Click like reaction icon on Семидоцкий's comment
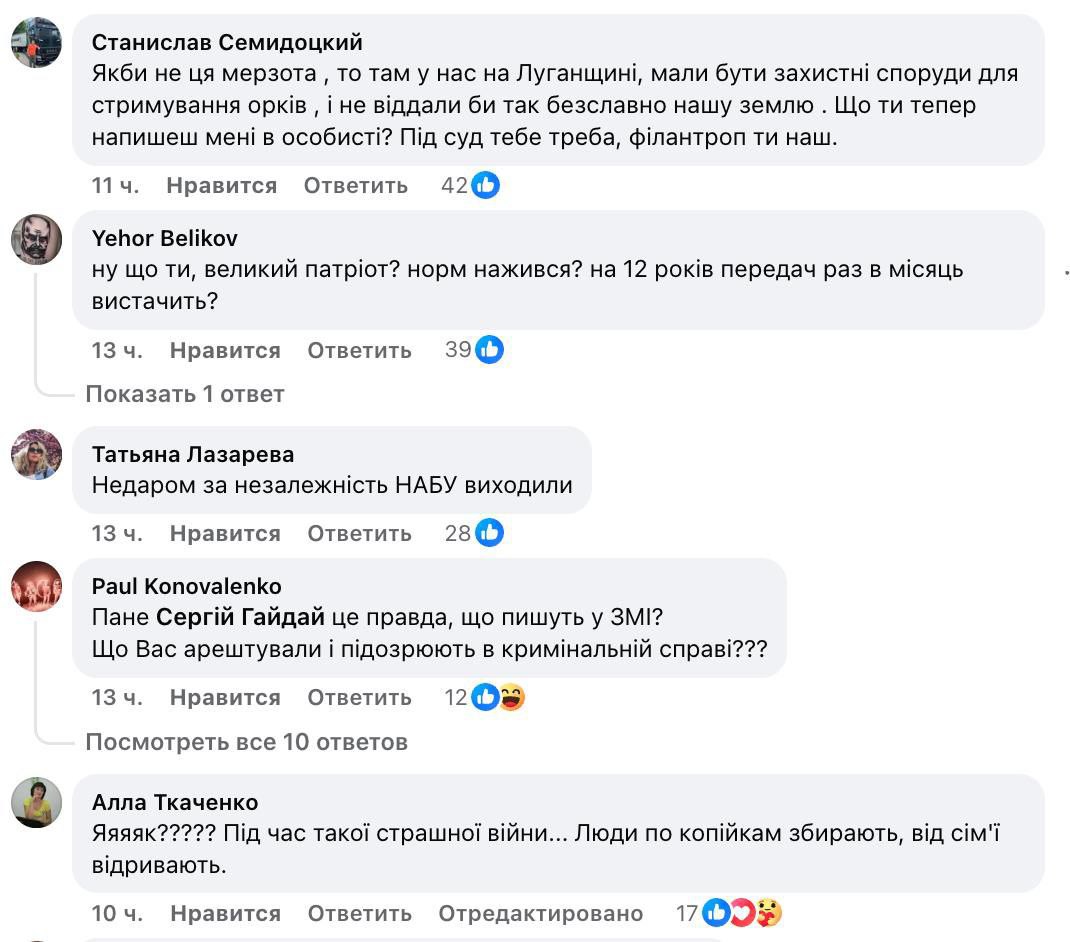1070x942 pixels. tap(485, 185)
